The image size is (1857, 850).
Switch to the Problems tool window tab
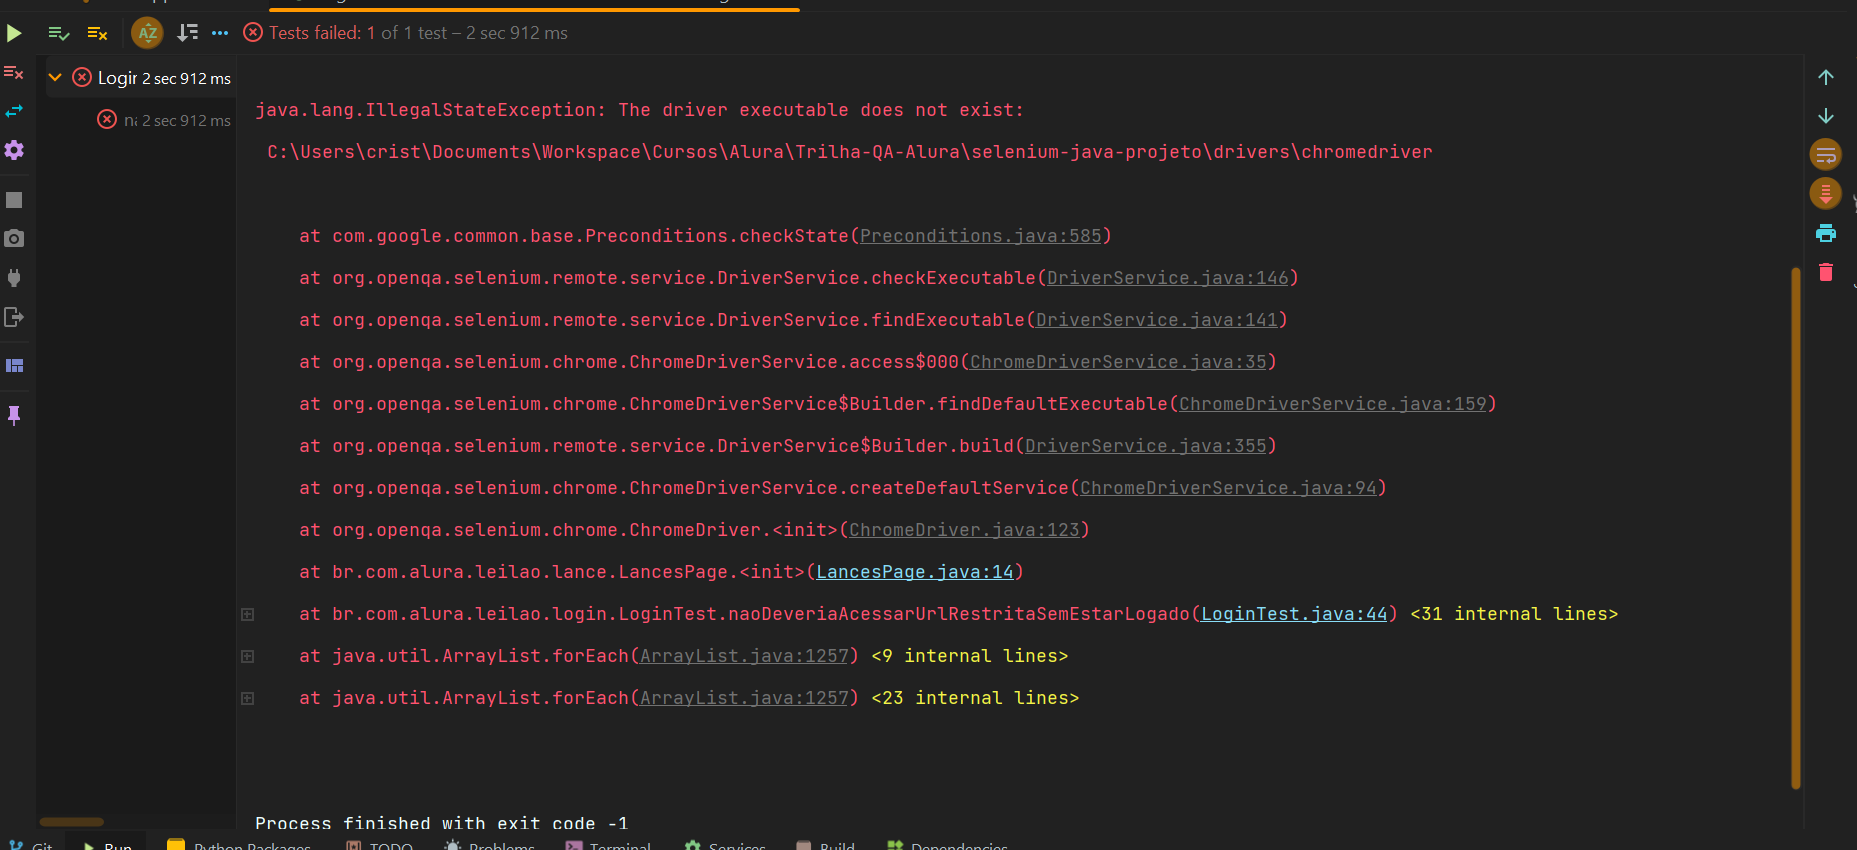pos(490,846)
